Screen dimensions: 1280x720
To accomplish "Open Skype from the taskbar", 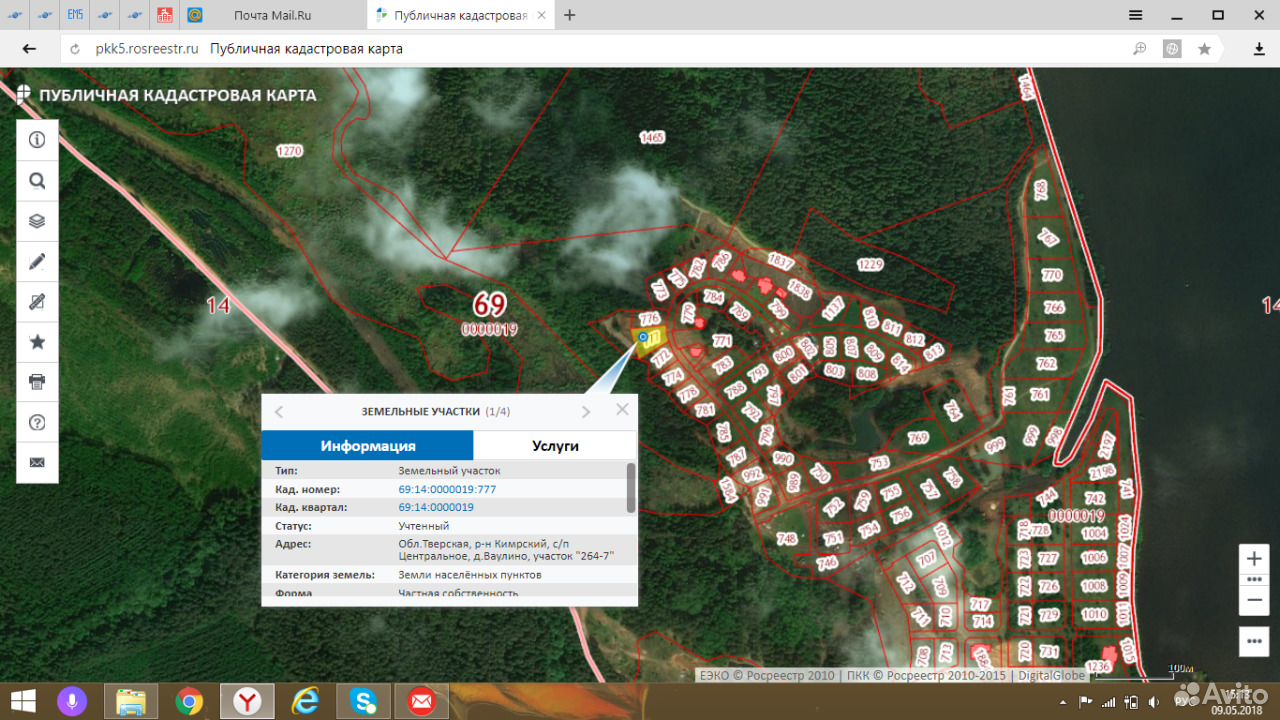I will (x=363, y=701).
